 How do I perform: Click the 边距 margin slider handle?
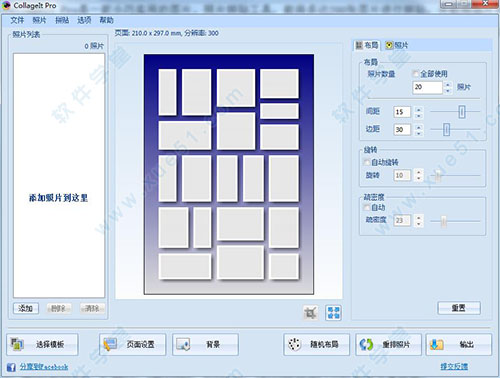pos(446,130)
